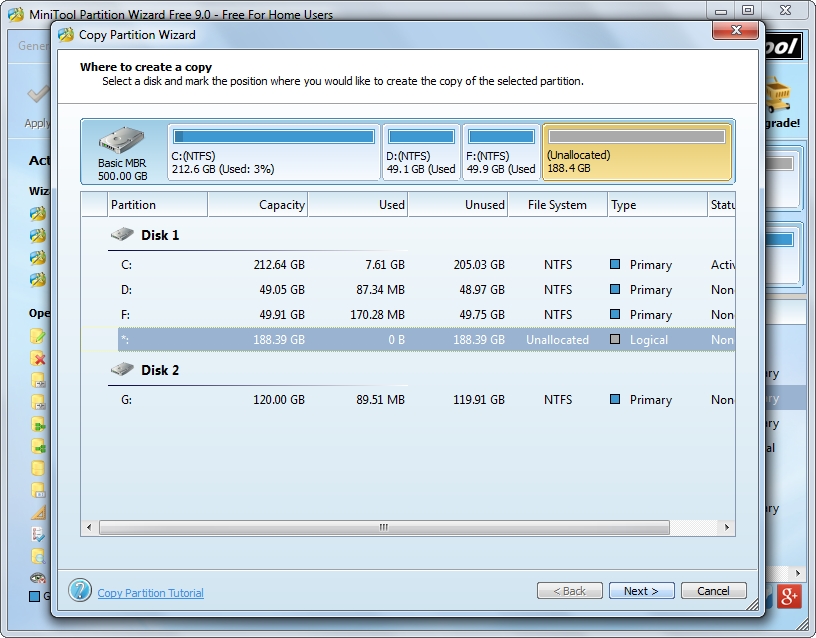
Task: Click the list's right scroll arrow
Action: point(727,528)
